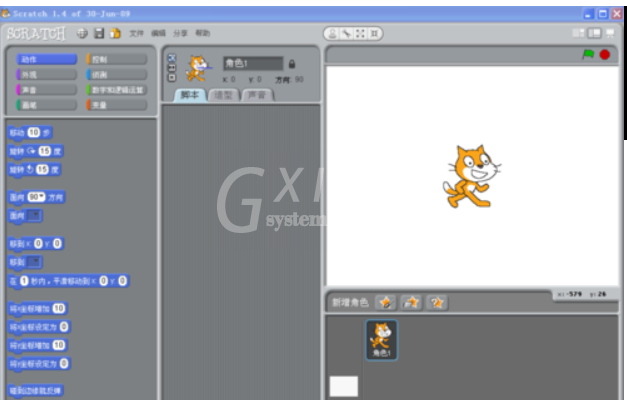
Task: Select the 控制 block category
Action: (x=117, y=59)
